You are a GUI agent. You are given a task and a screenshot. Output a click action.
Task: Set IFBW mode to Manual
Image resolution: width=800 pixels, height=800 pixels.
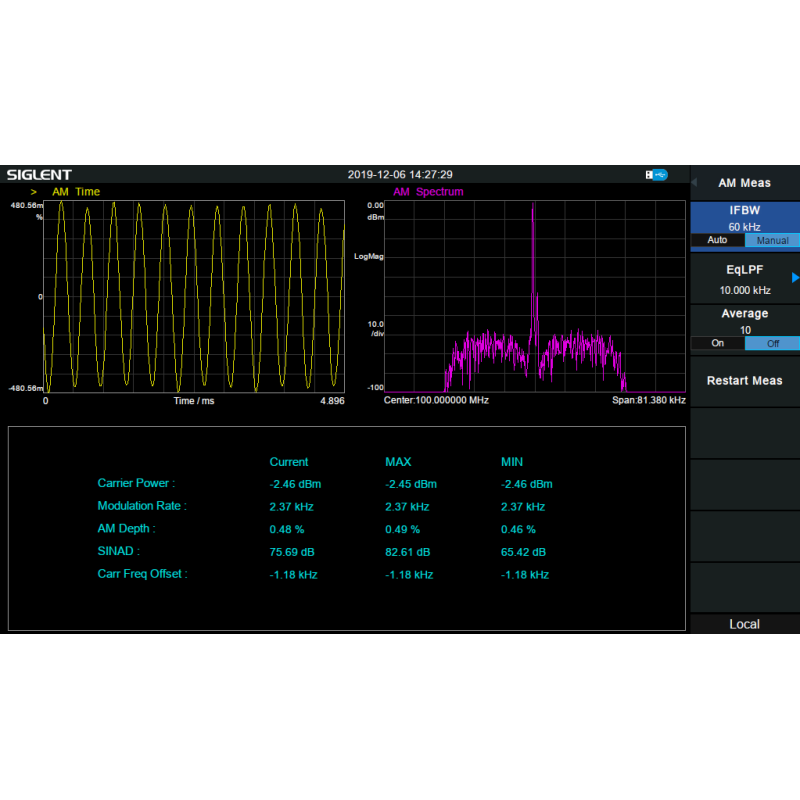[x=772, y=241]
